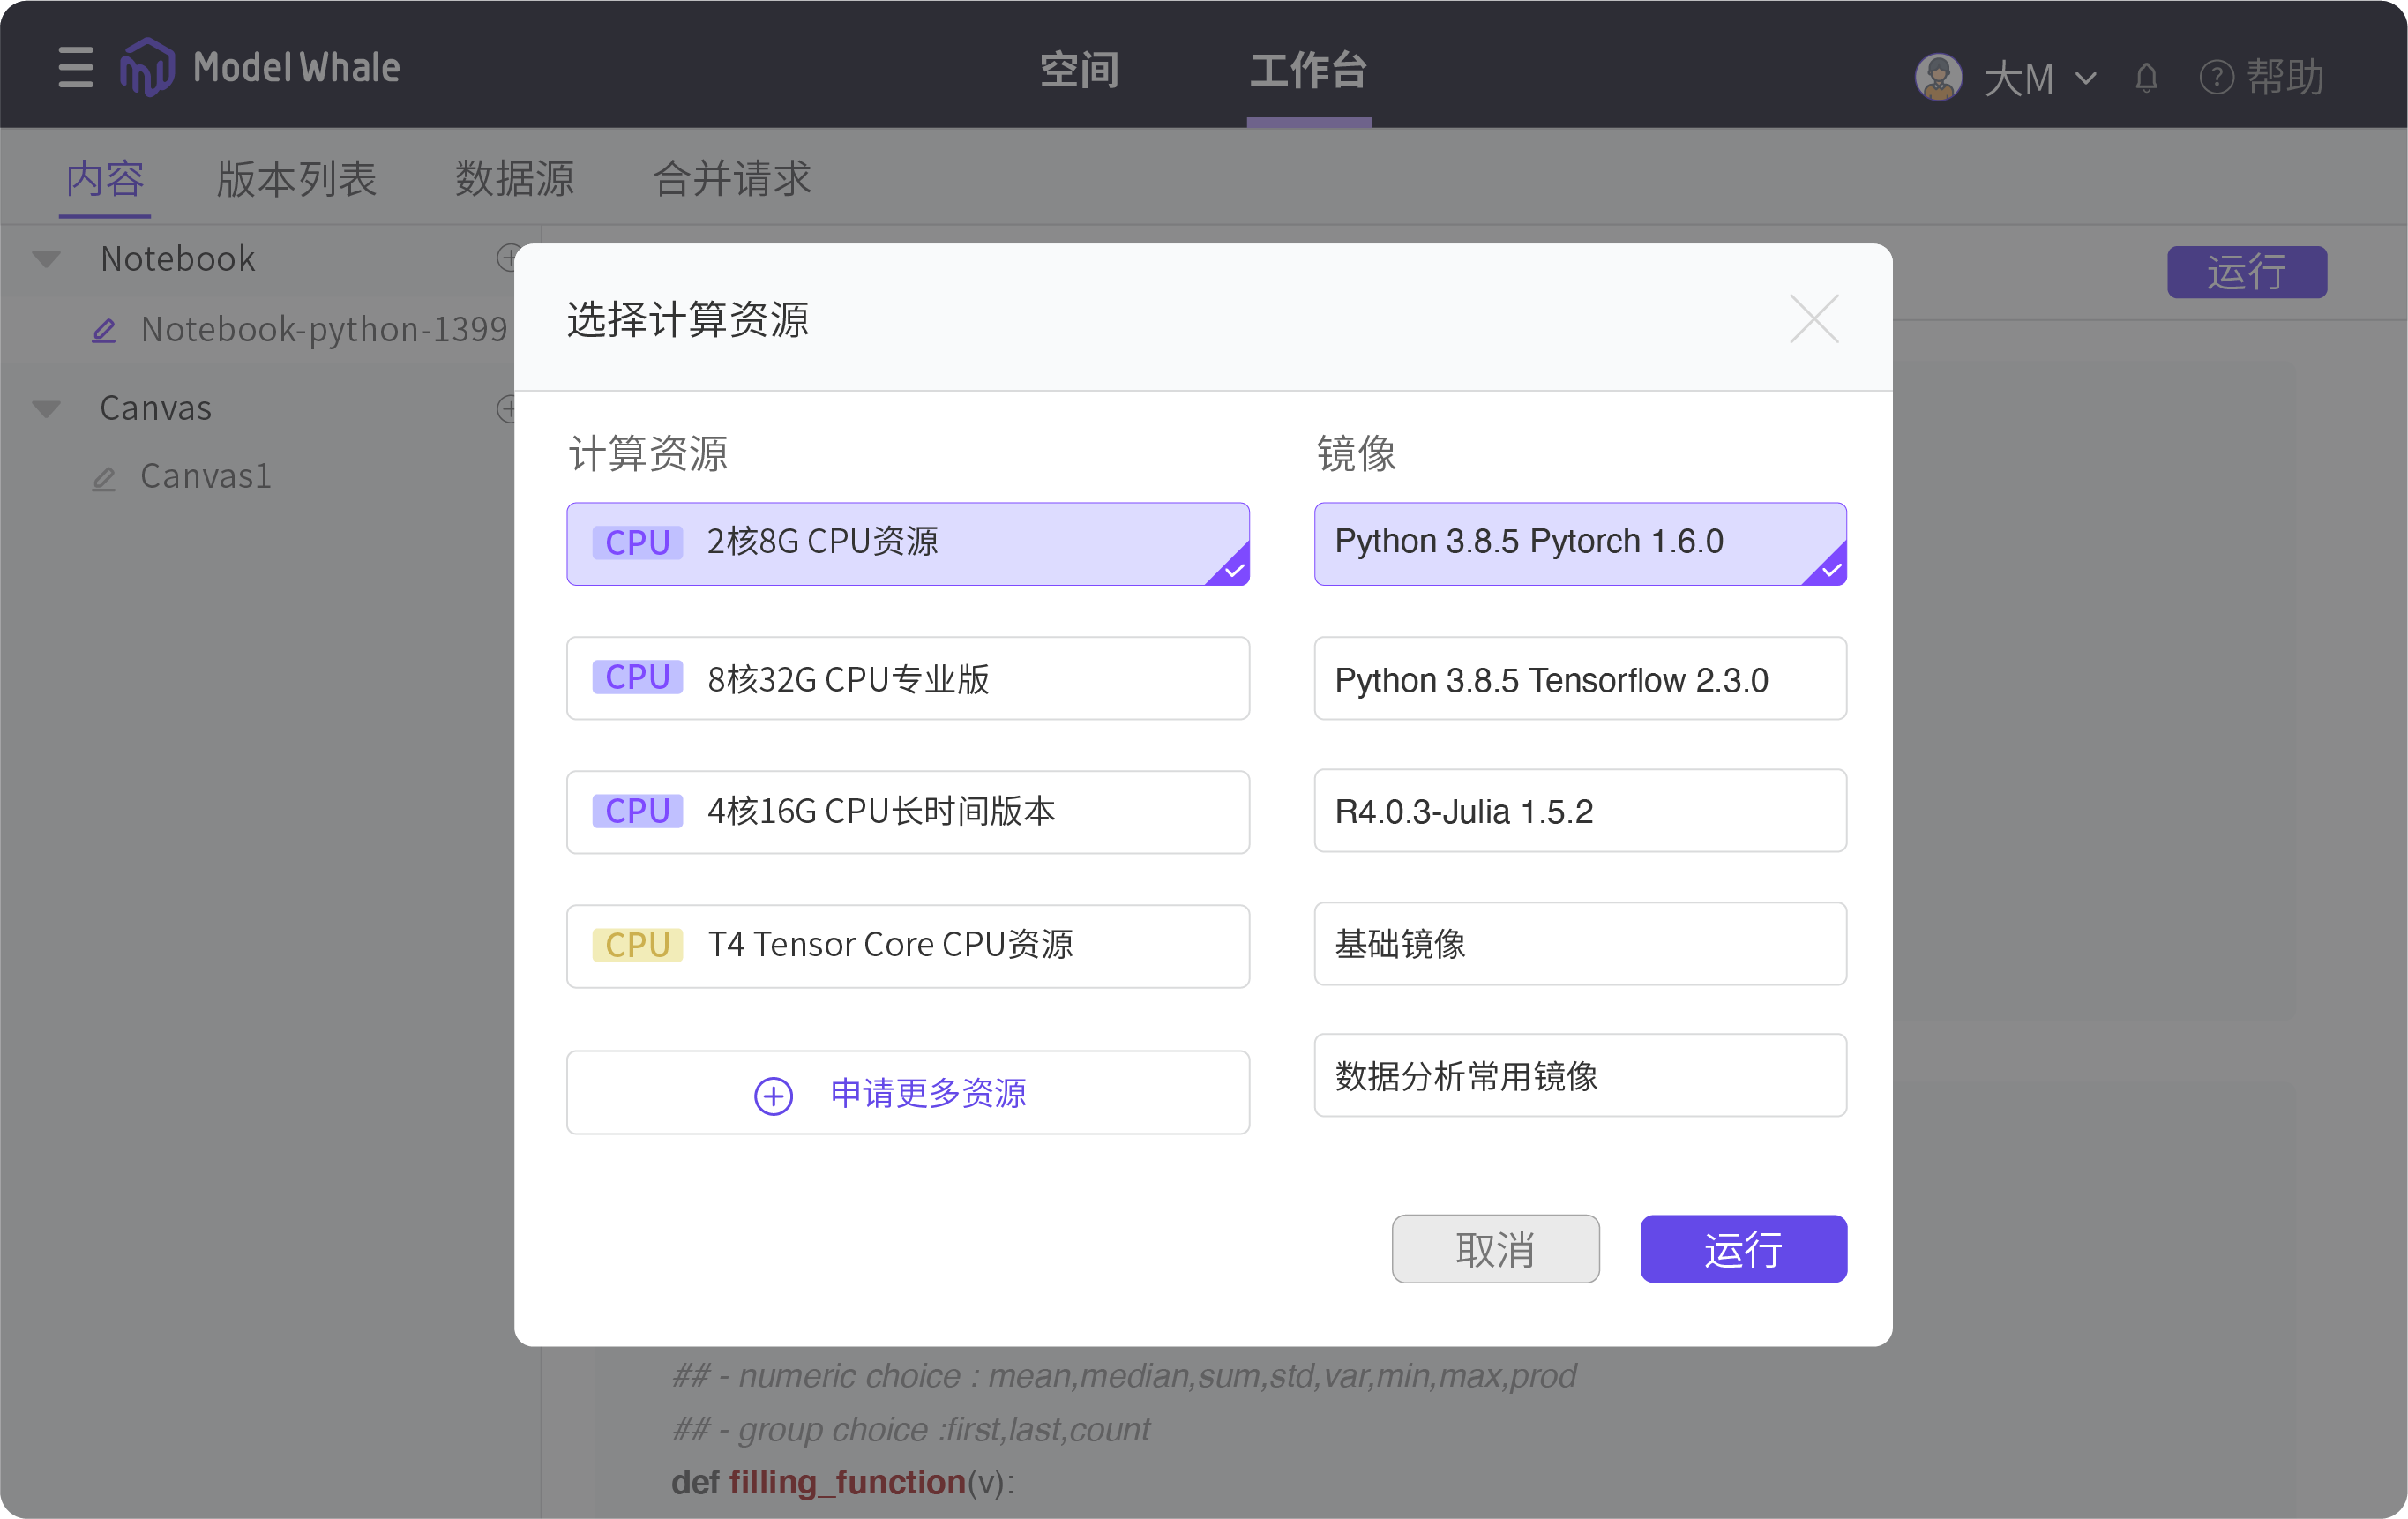2408x1519 pixels.
Task: Click the CPU badge on 2核8G row
Action: [637, 543]
